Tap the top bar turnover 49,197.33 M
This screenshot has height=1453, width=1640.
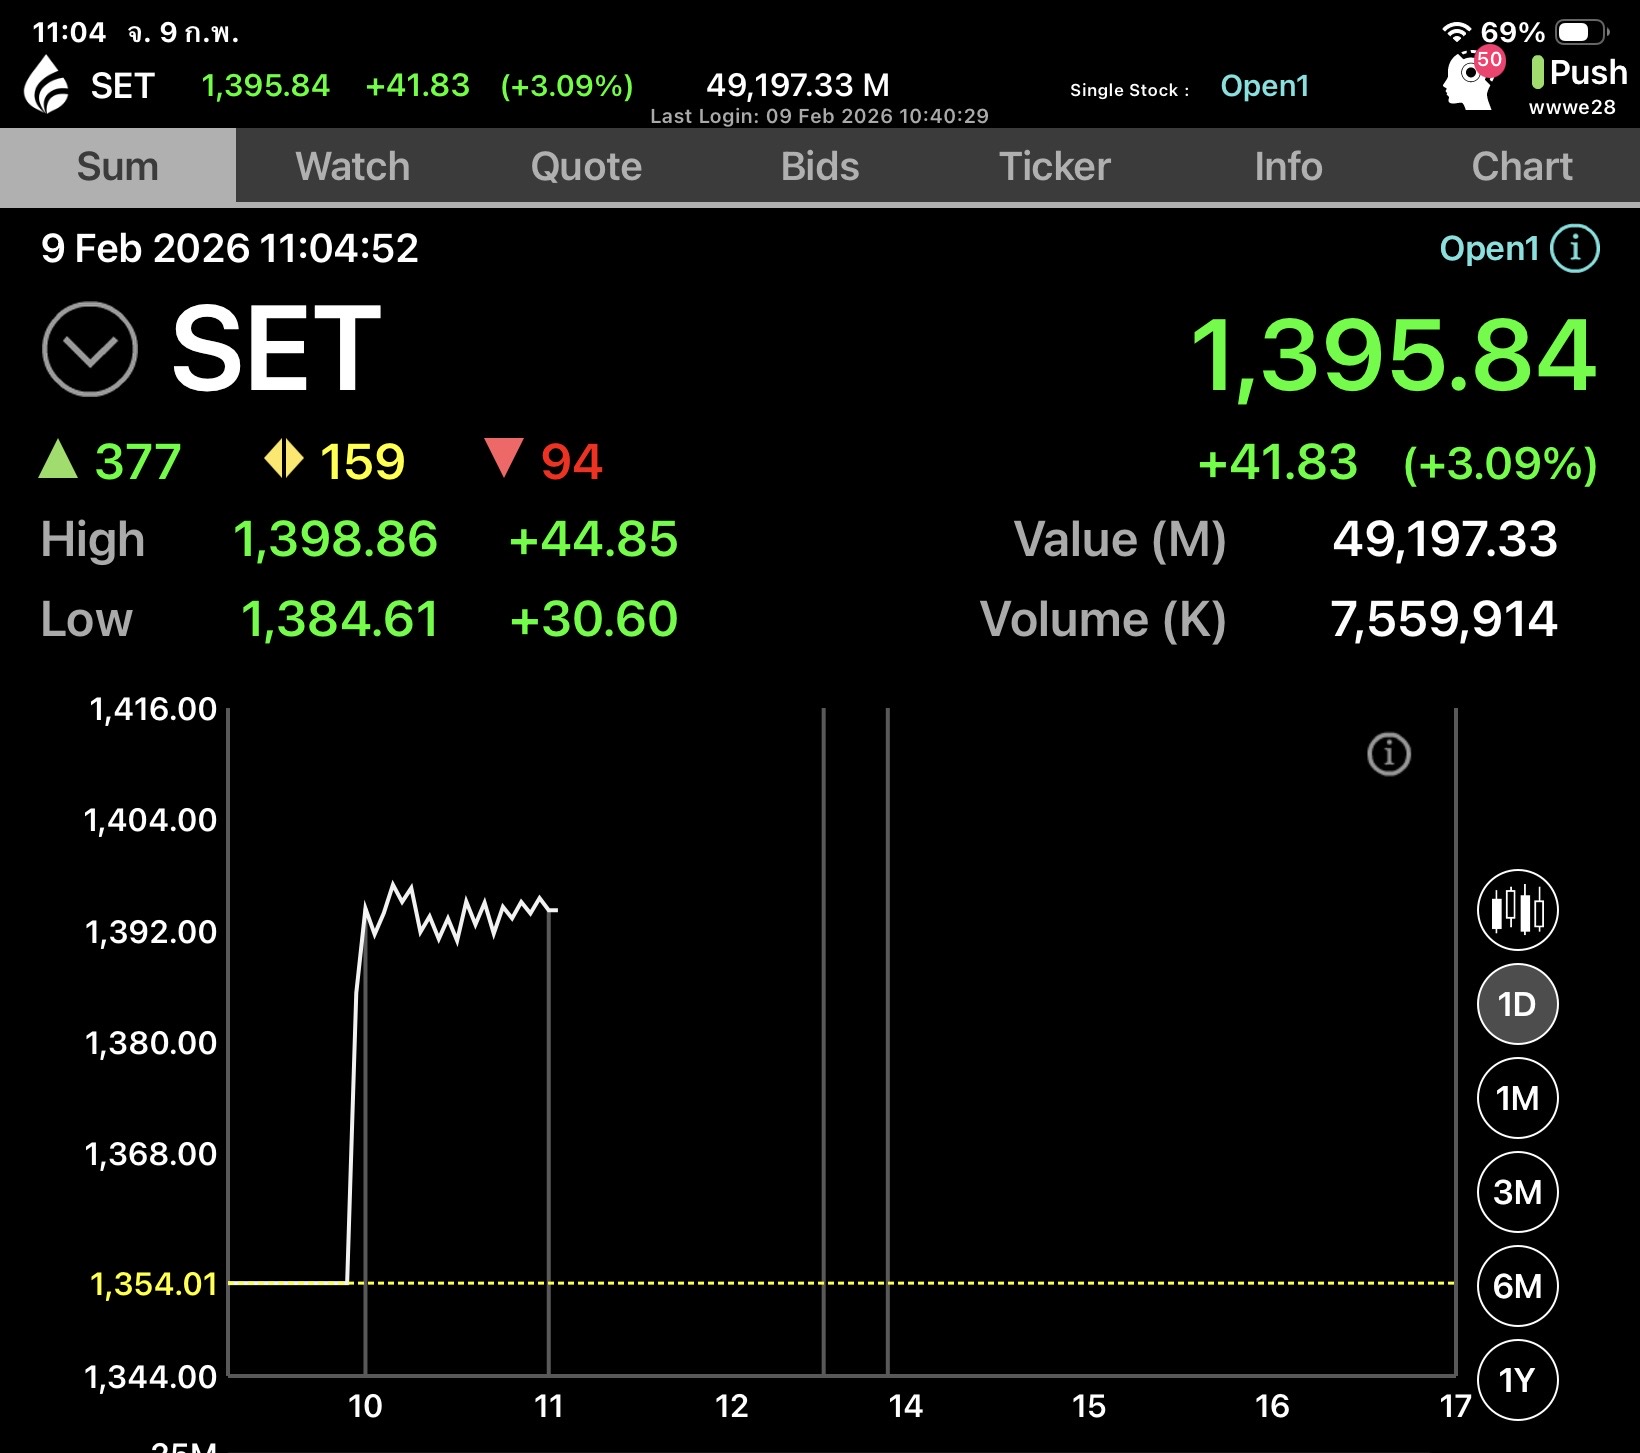coord(798,85)
